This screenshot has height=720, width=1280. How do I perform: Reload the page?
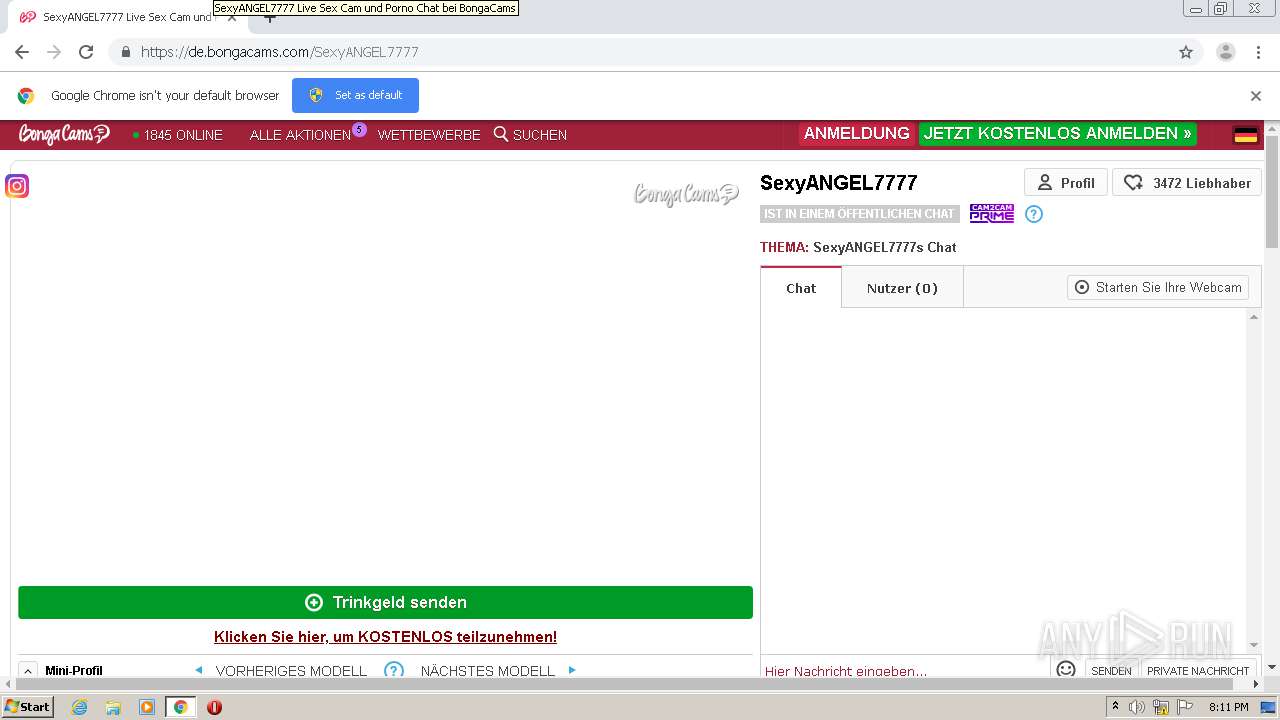coord(86,52)
